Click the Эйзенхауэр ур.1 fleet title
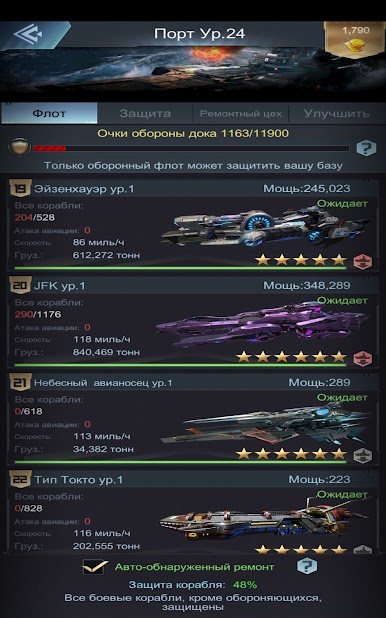This screenshot has width=386, height=618. click(84, 189)
